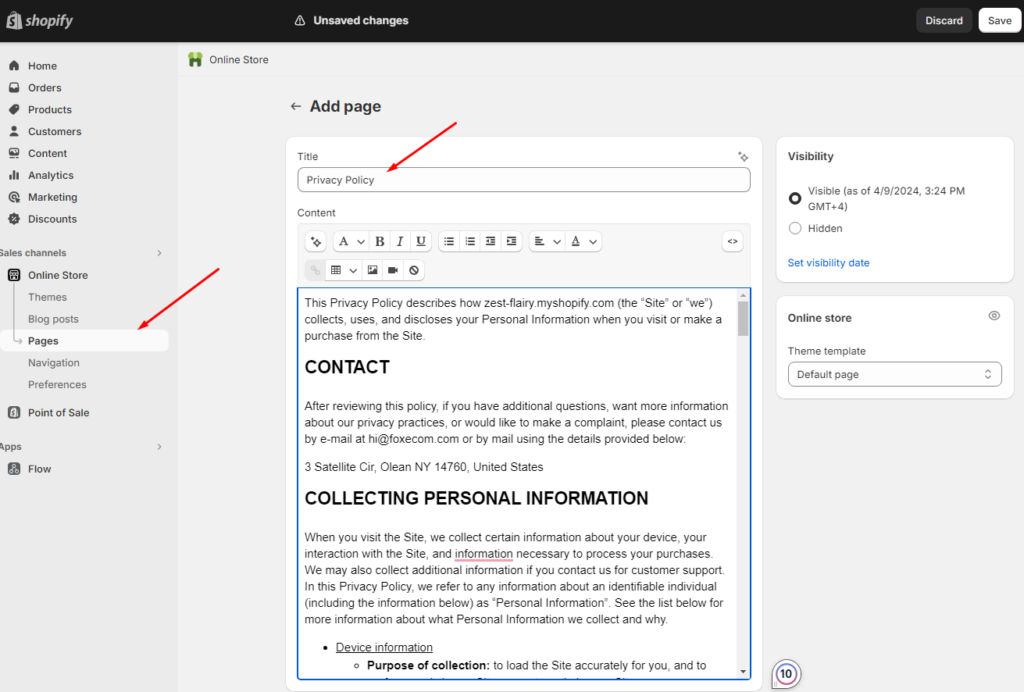Open the Theme template dropdown
The width and height of the screenshot is (1024, 692).
coord(894,374)
